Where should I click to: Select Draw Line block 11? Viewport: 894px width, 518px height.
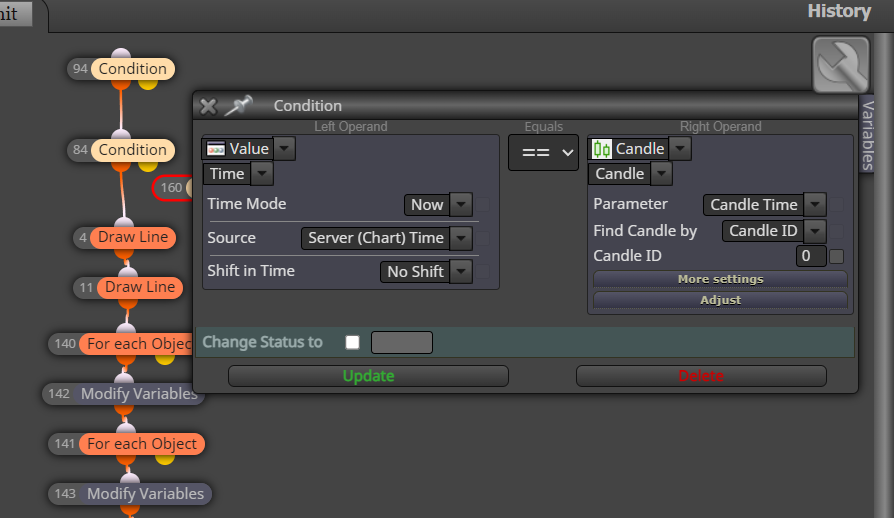140,287
